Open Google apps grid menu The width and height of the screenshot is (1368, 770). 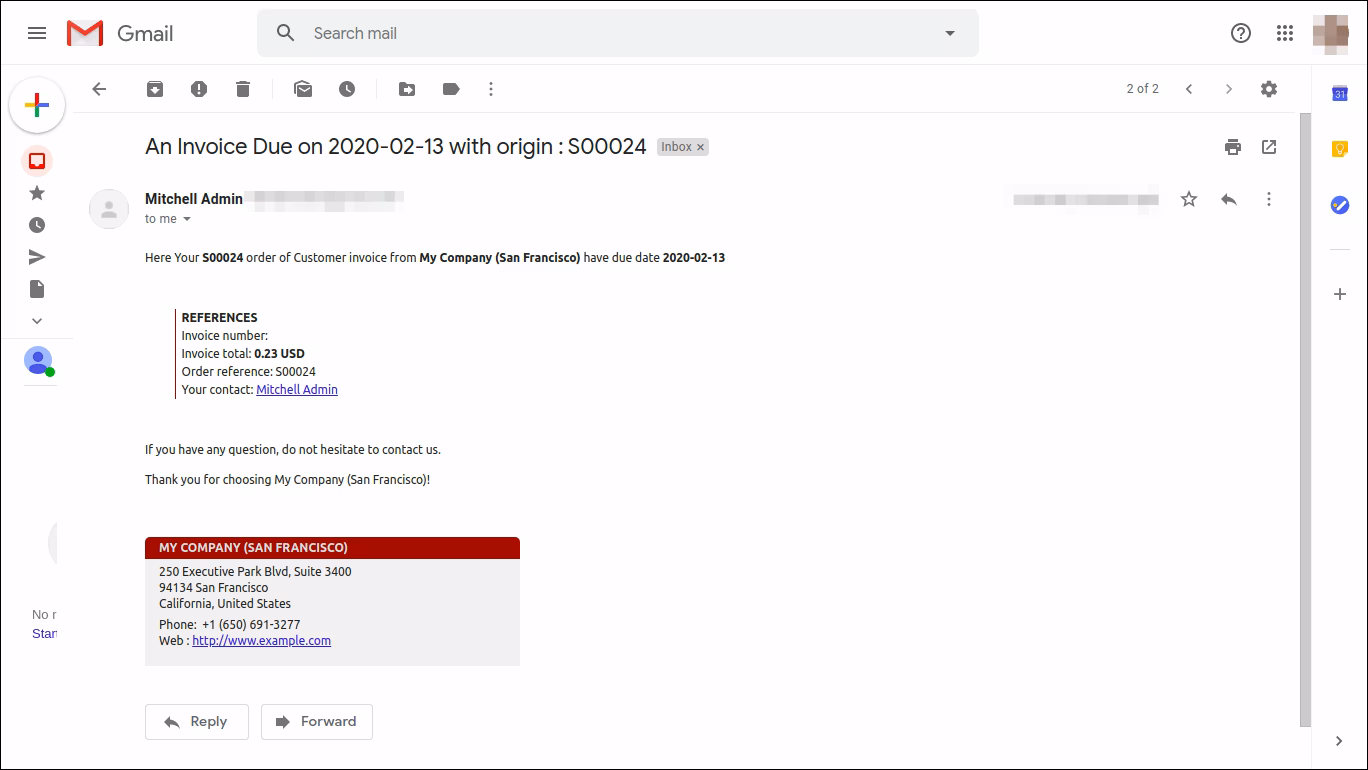[x=1285, y=33]
